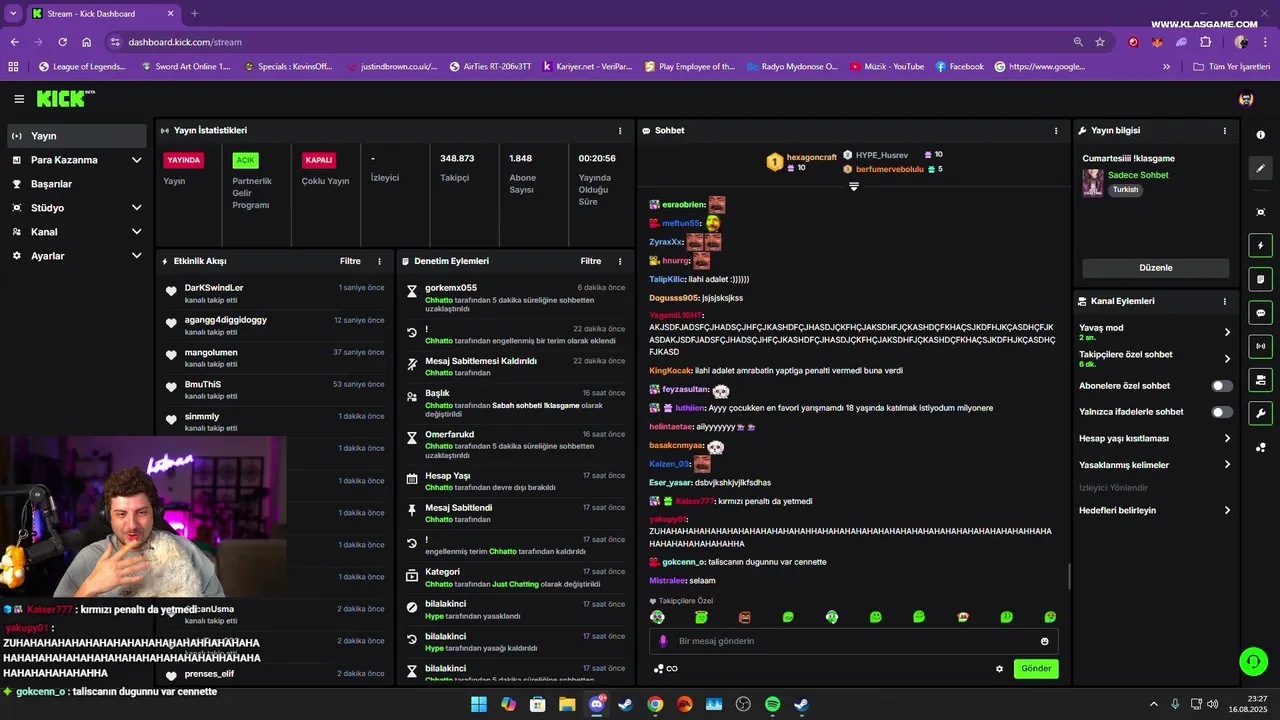Click the focus frame icon in right sidebar

[1260, 212]
